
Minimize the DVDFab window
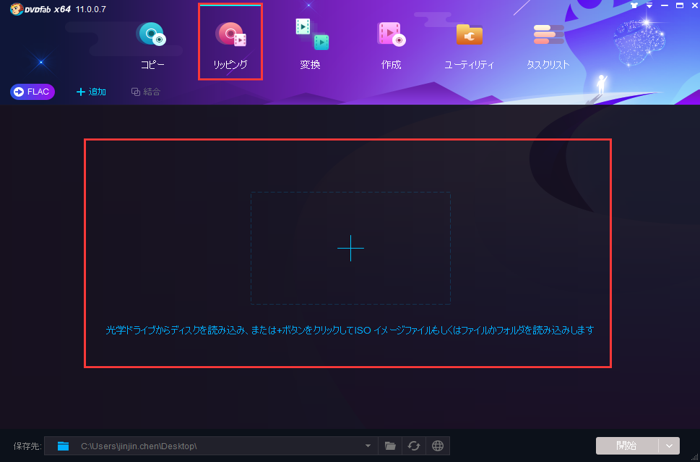click(665, 6)
